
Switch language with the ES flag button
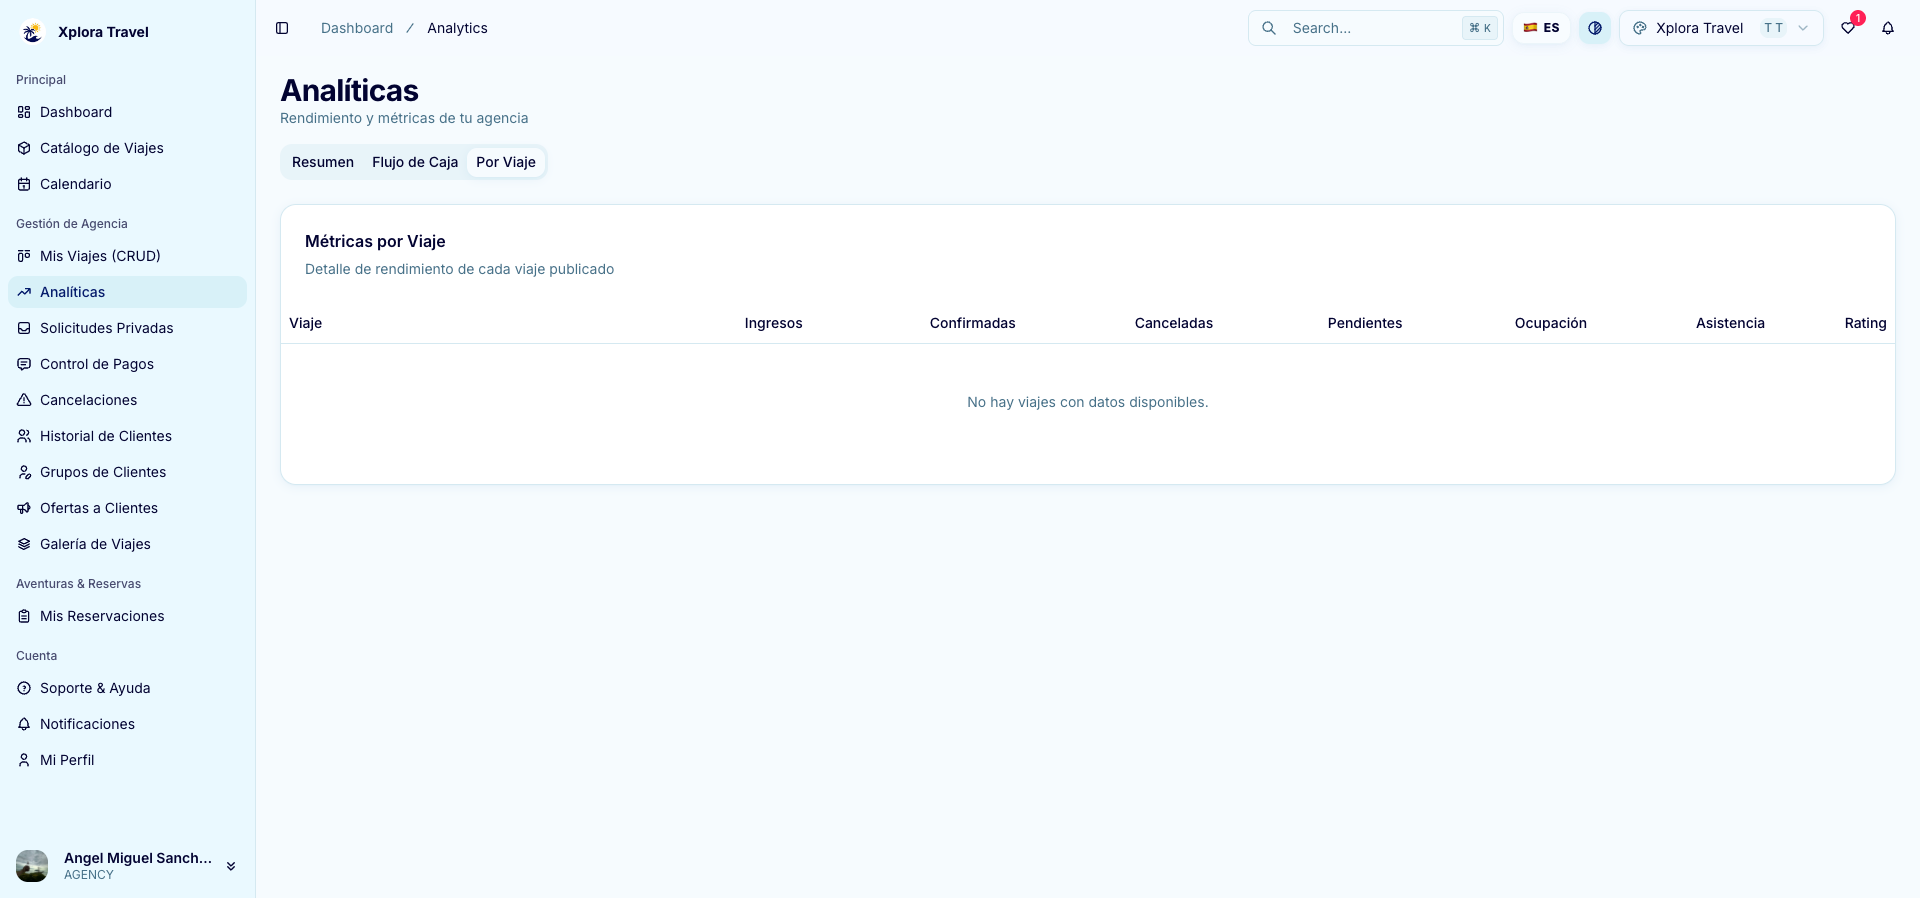[1541, 28]
